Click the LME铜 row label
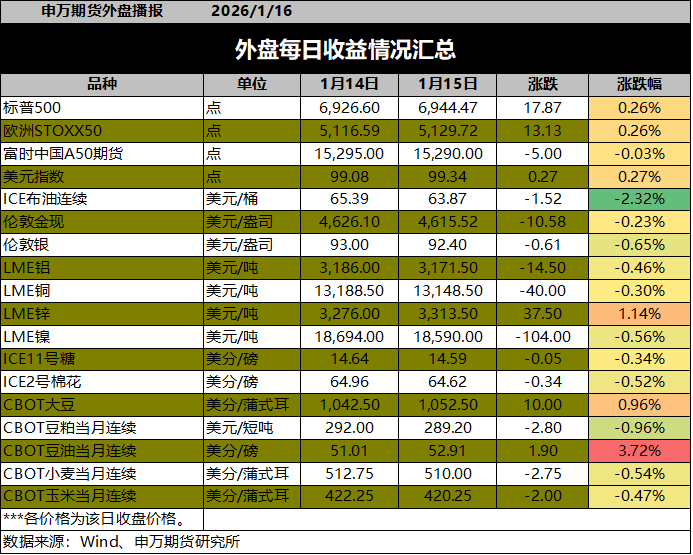This screenshot has width=693, height=555. pos(27,291)
